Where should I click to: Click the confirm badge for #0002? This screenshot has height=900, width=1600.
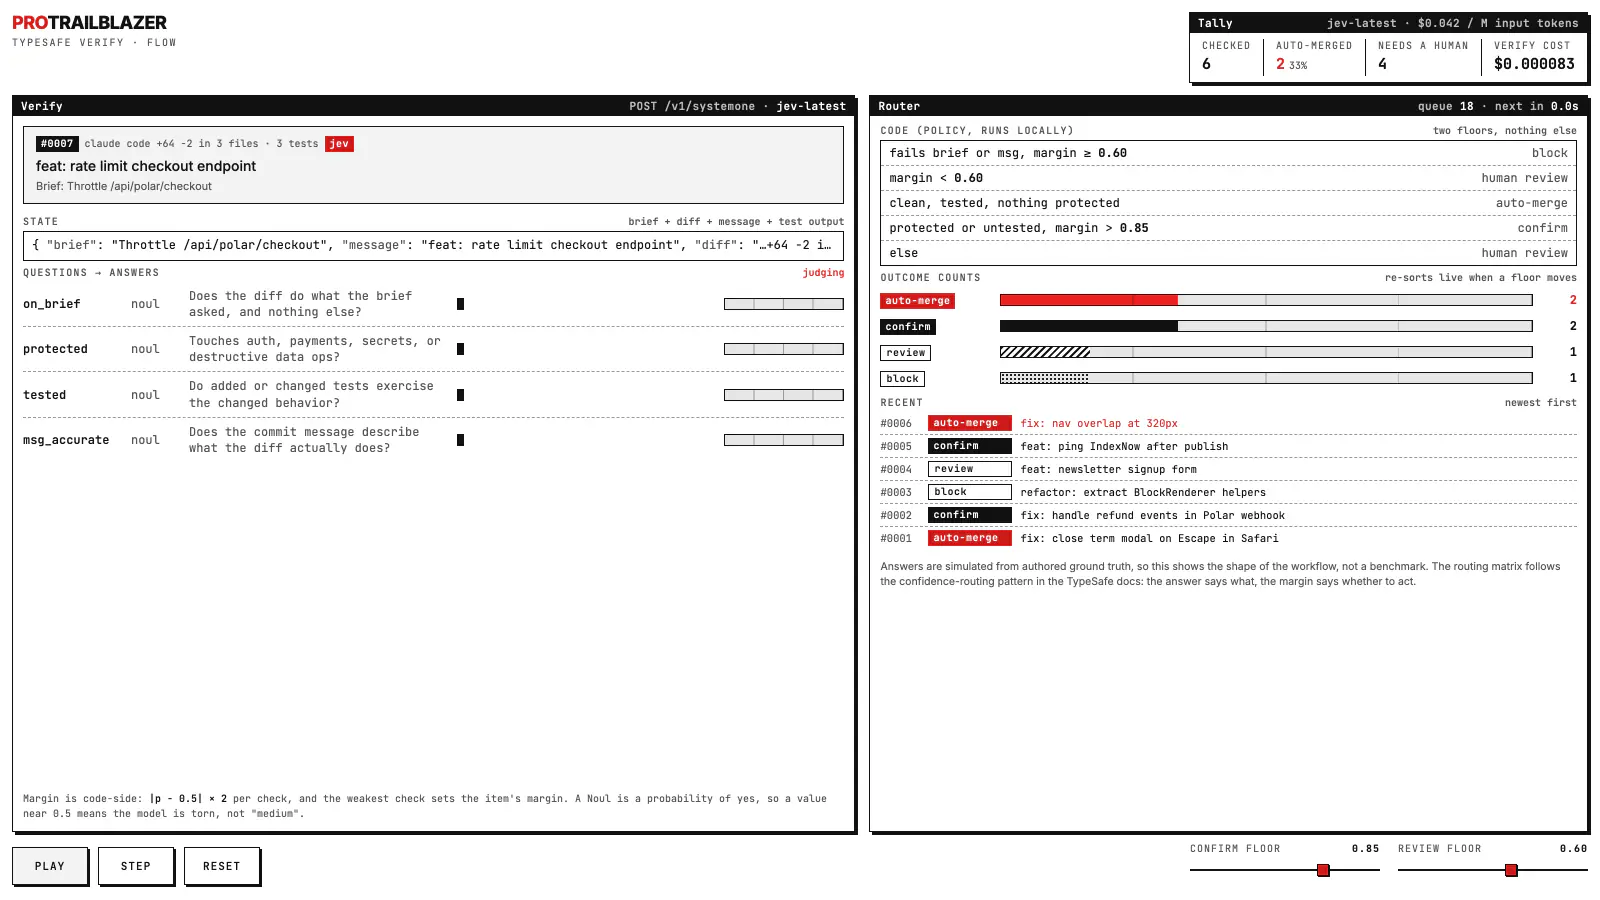[x=970, y=515]
